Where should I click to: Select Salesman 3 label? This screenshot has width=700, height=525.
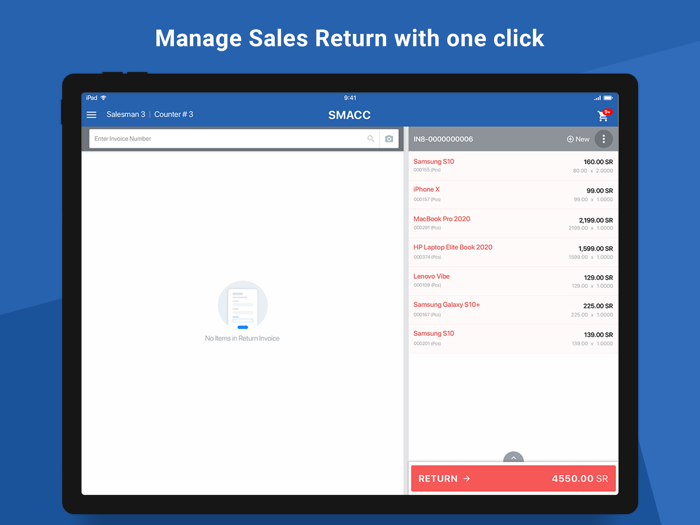pos(125,114)
